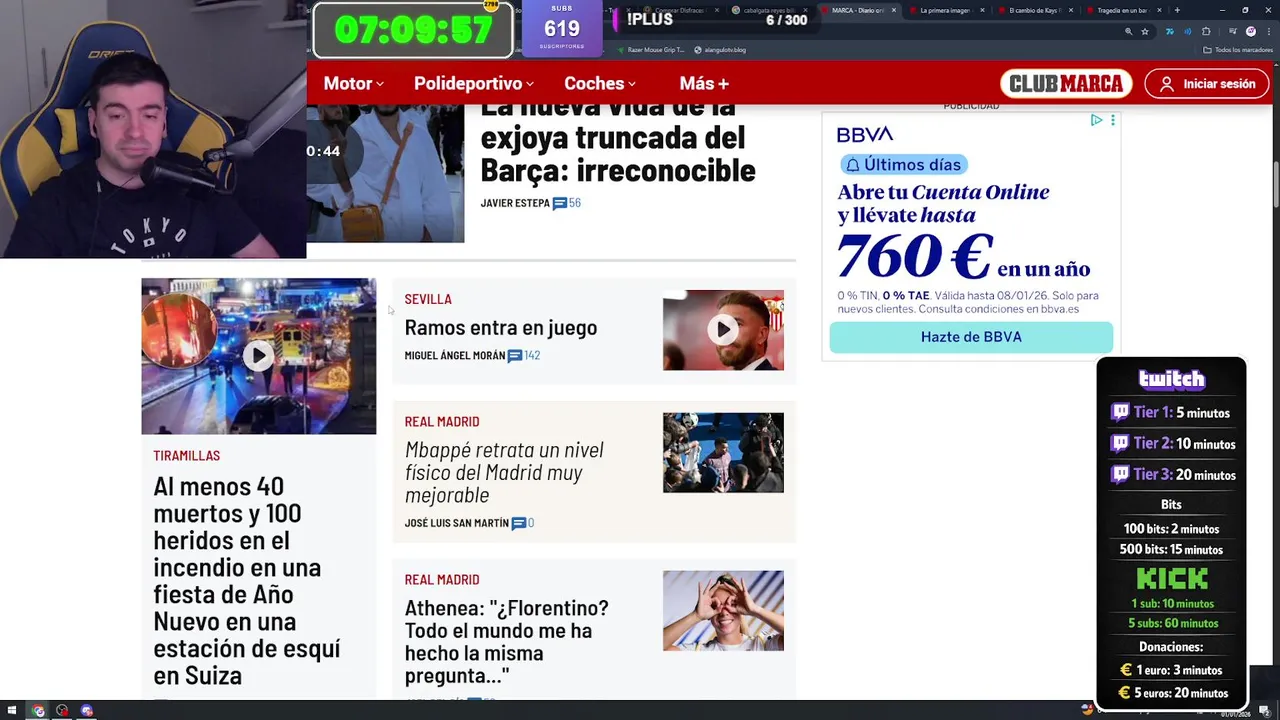
Task: Open the '40 muertos' incendio Suiza headline
Action: pos(247,580)
